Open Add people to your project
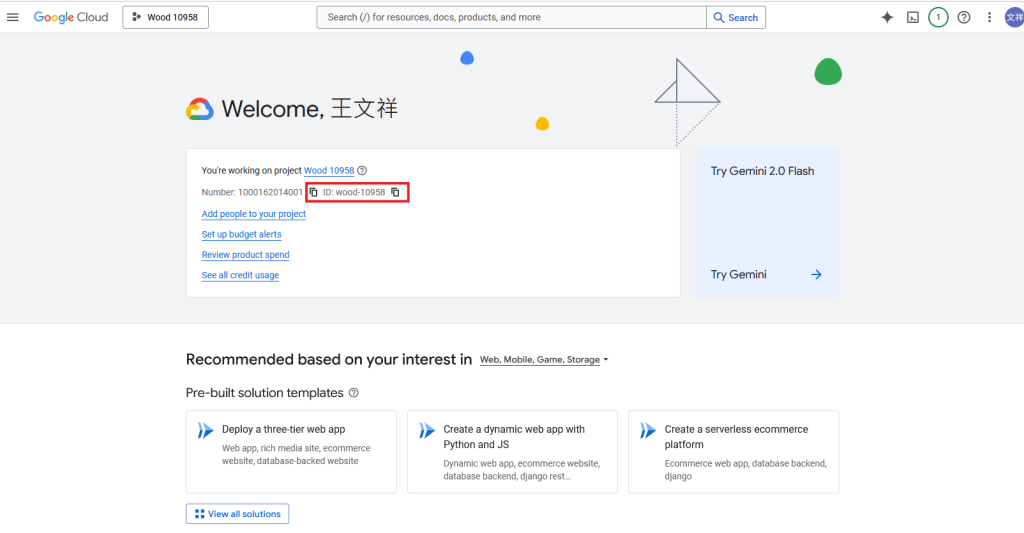1024x533 pixels. (253, 214)
